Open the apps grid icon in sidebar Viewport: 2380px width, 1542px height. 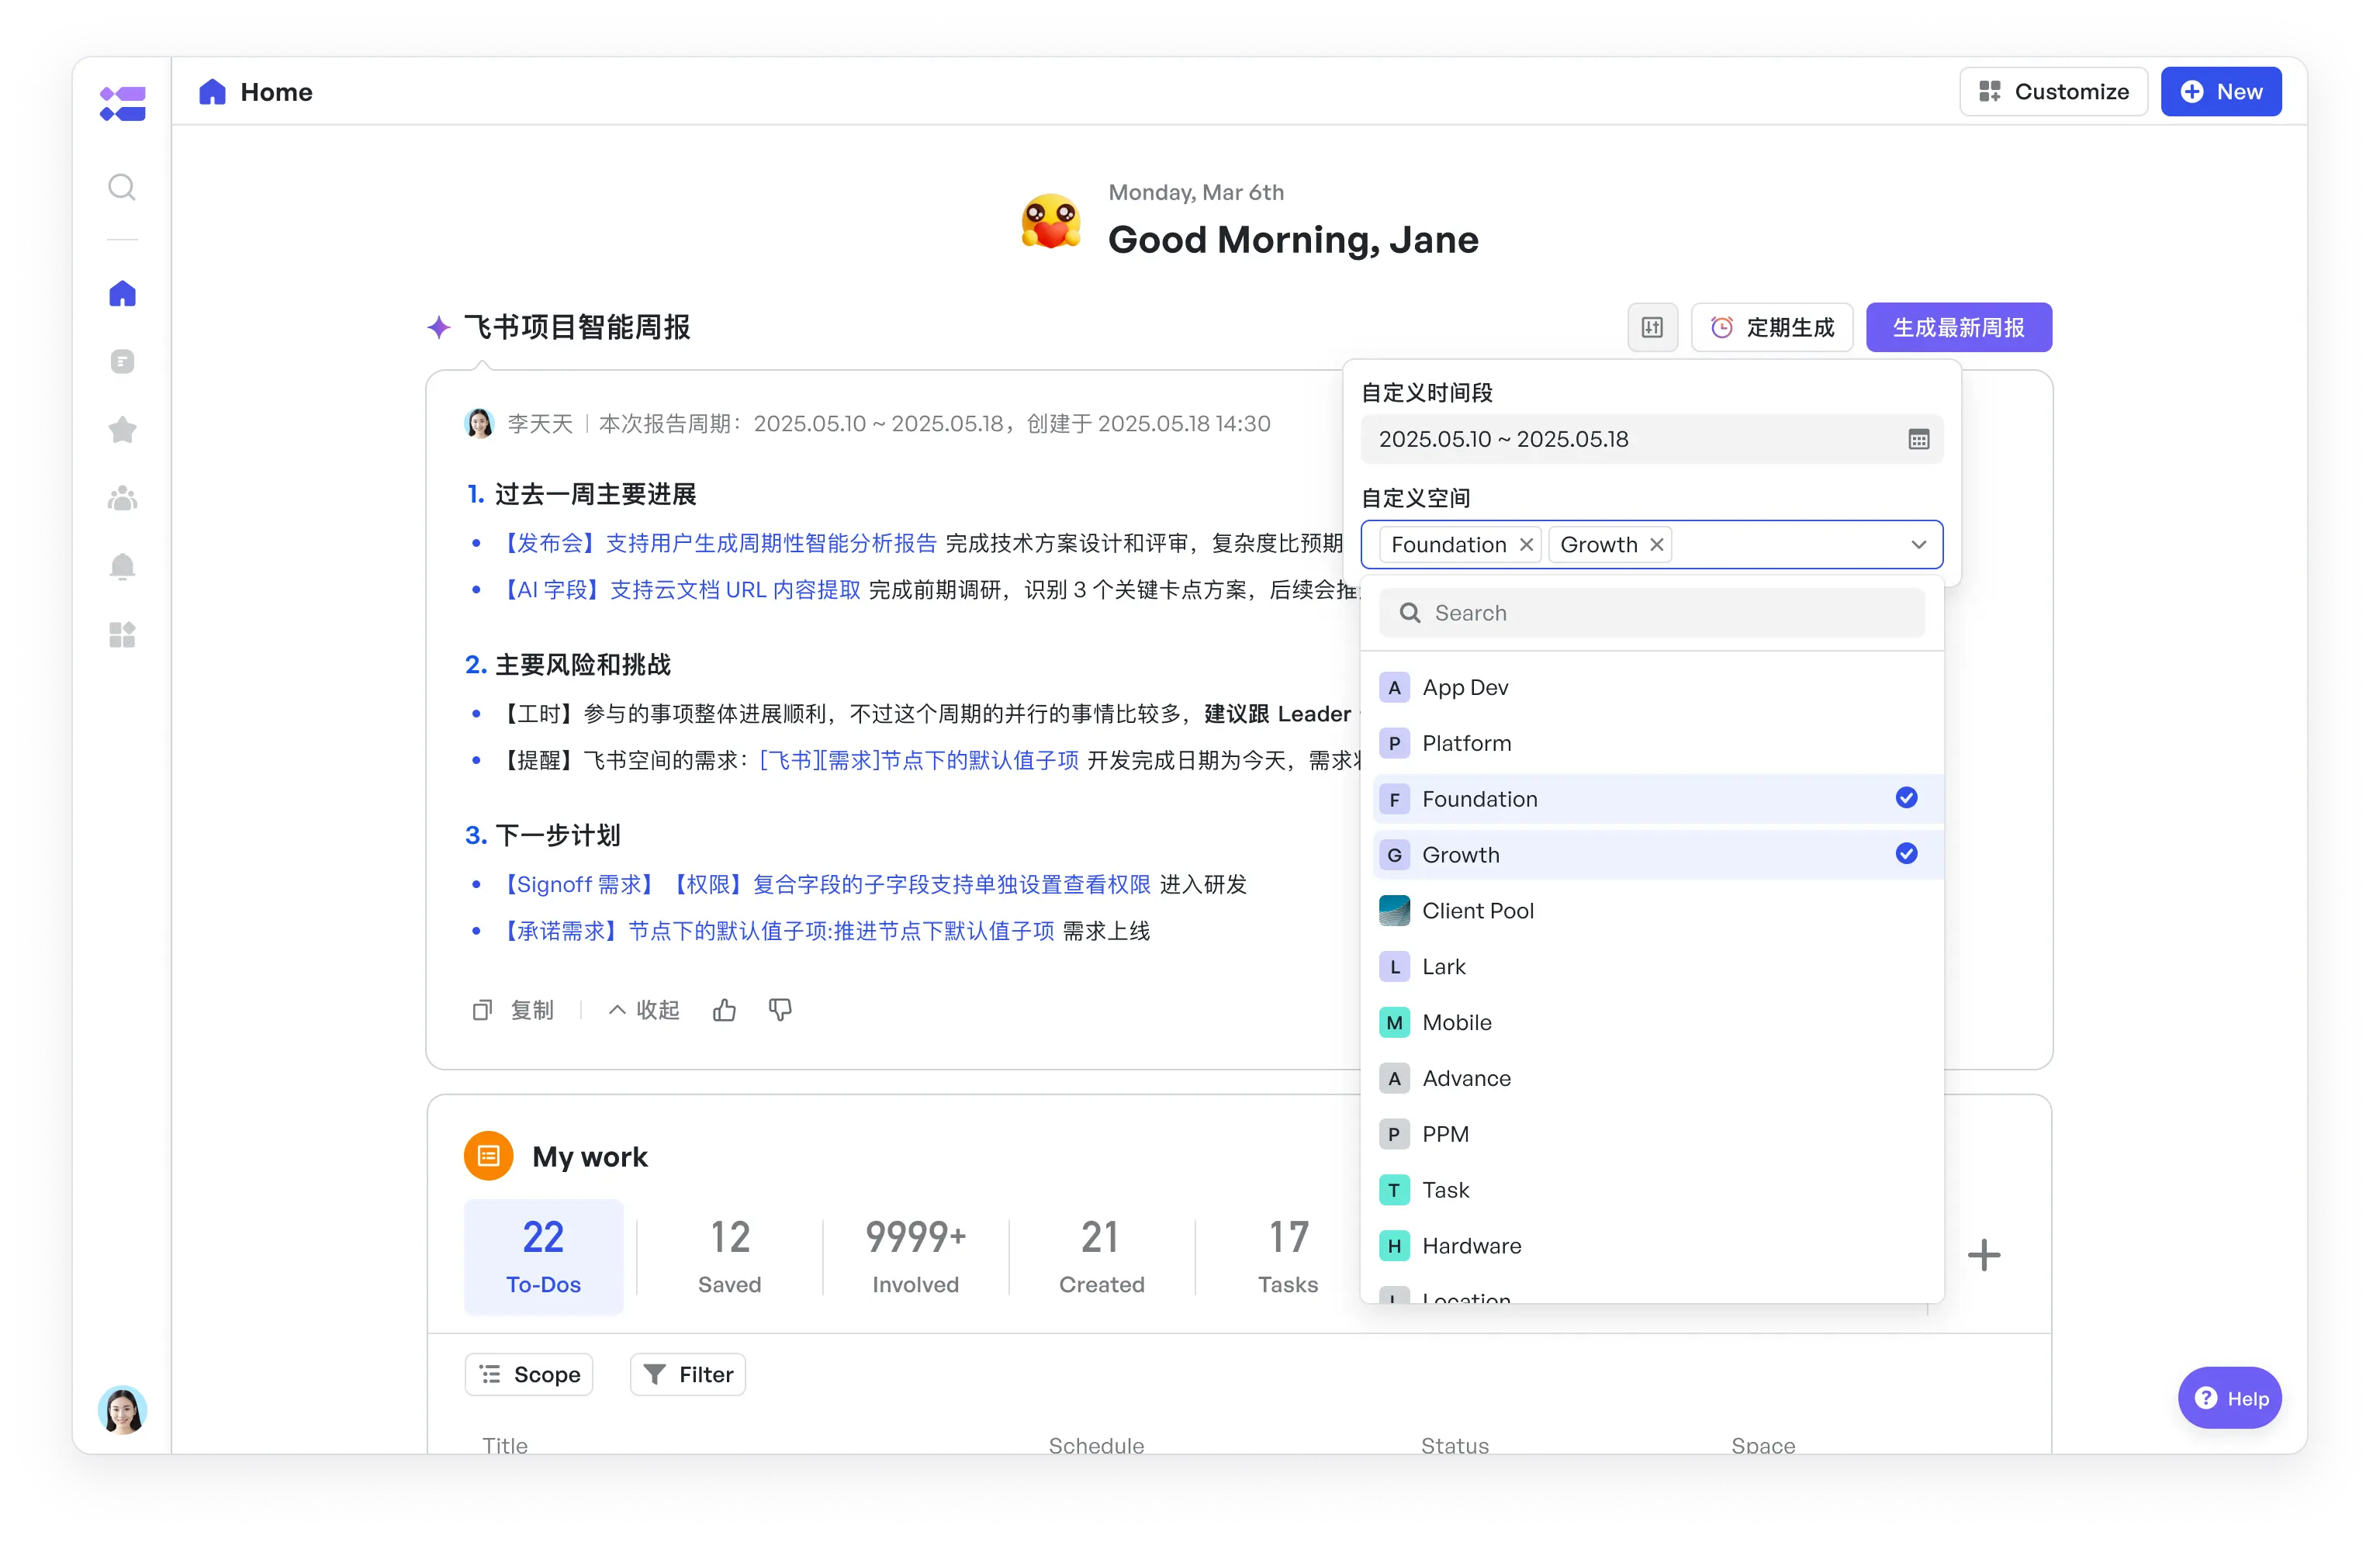coord(122,635)
